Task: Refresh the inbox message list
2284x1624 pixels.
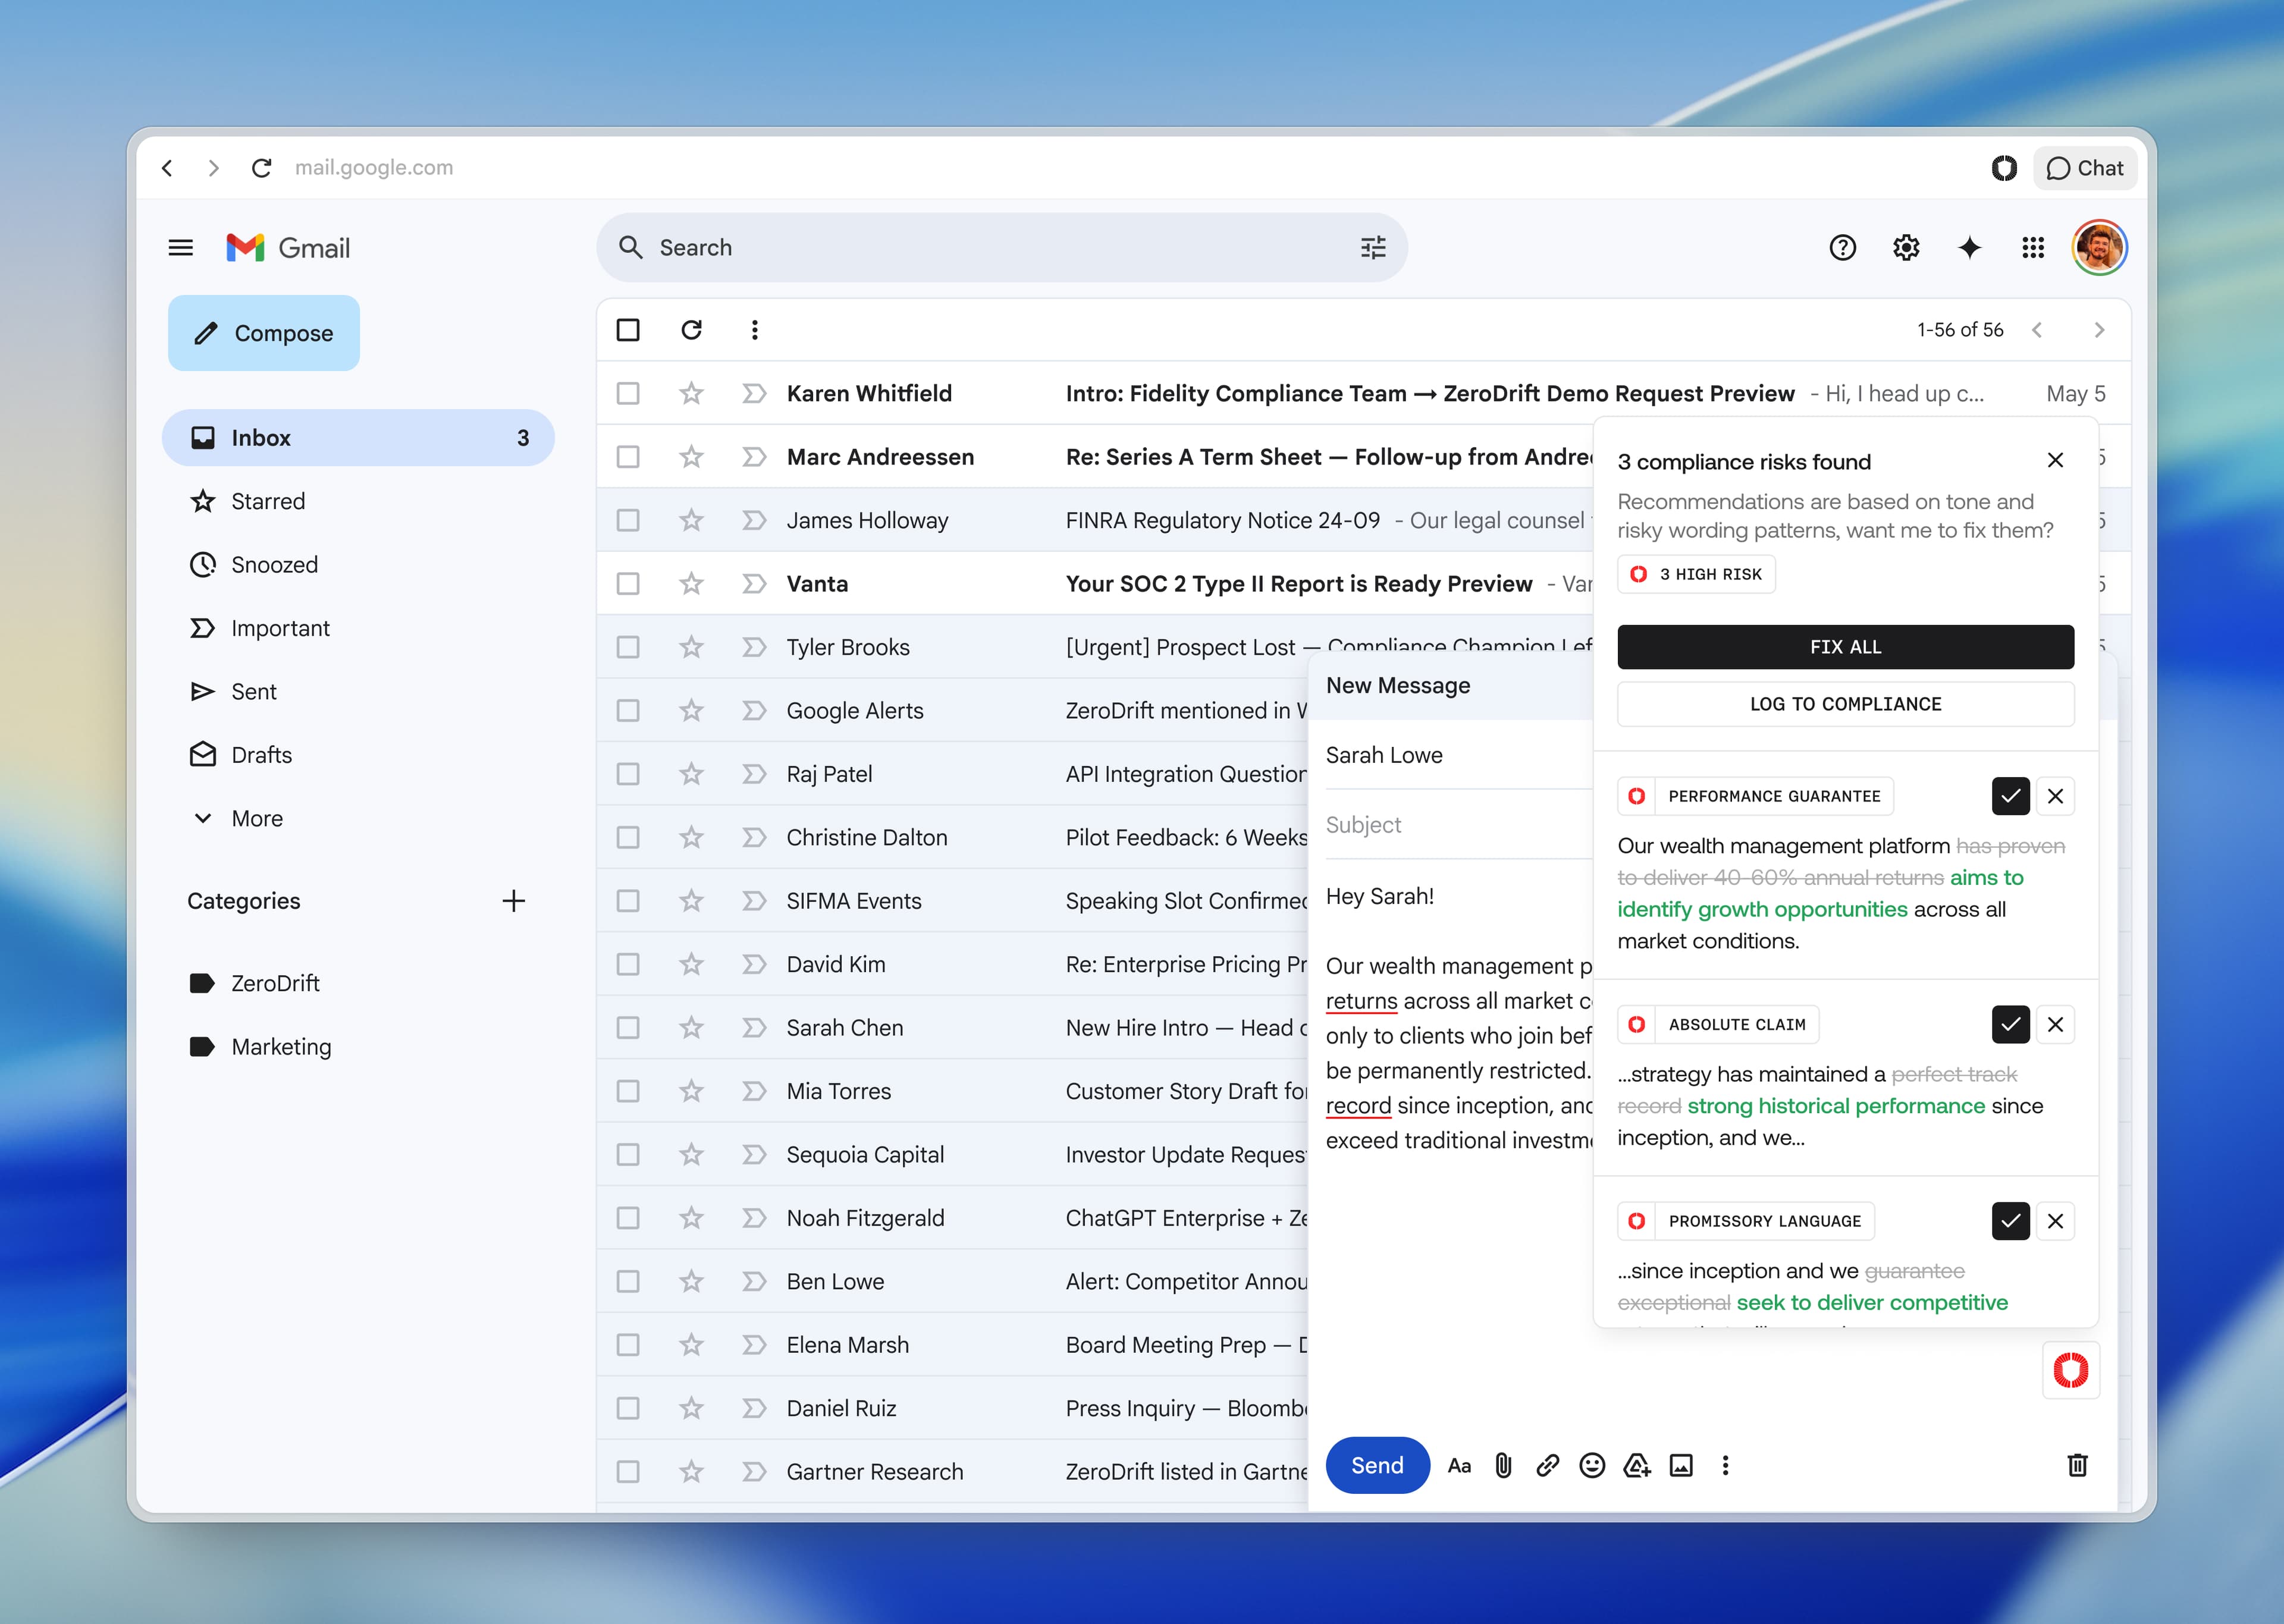Action: (691, 329)
